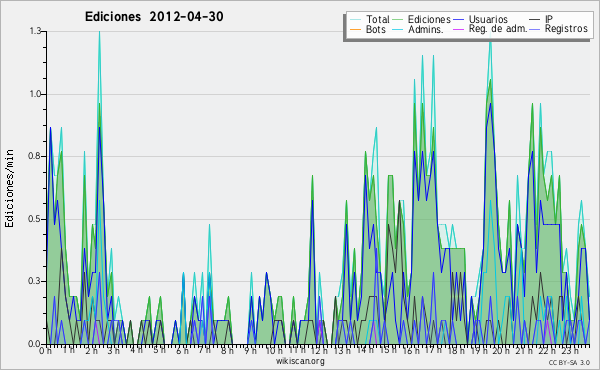Click the '0 h' x-axis label

[45, 350]
